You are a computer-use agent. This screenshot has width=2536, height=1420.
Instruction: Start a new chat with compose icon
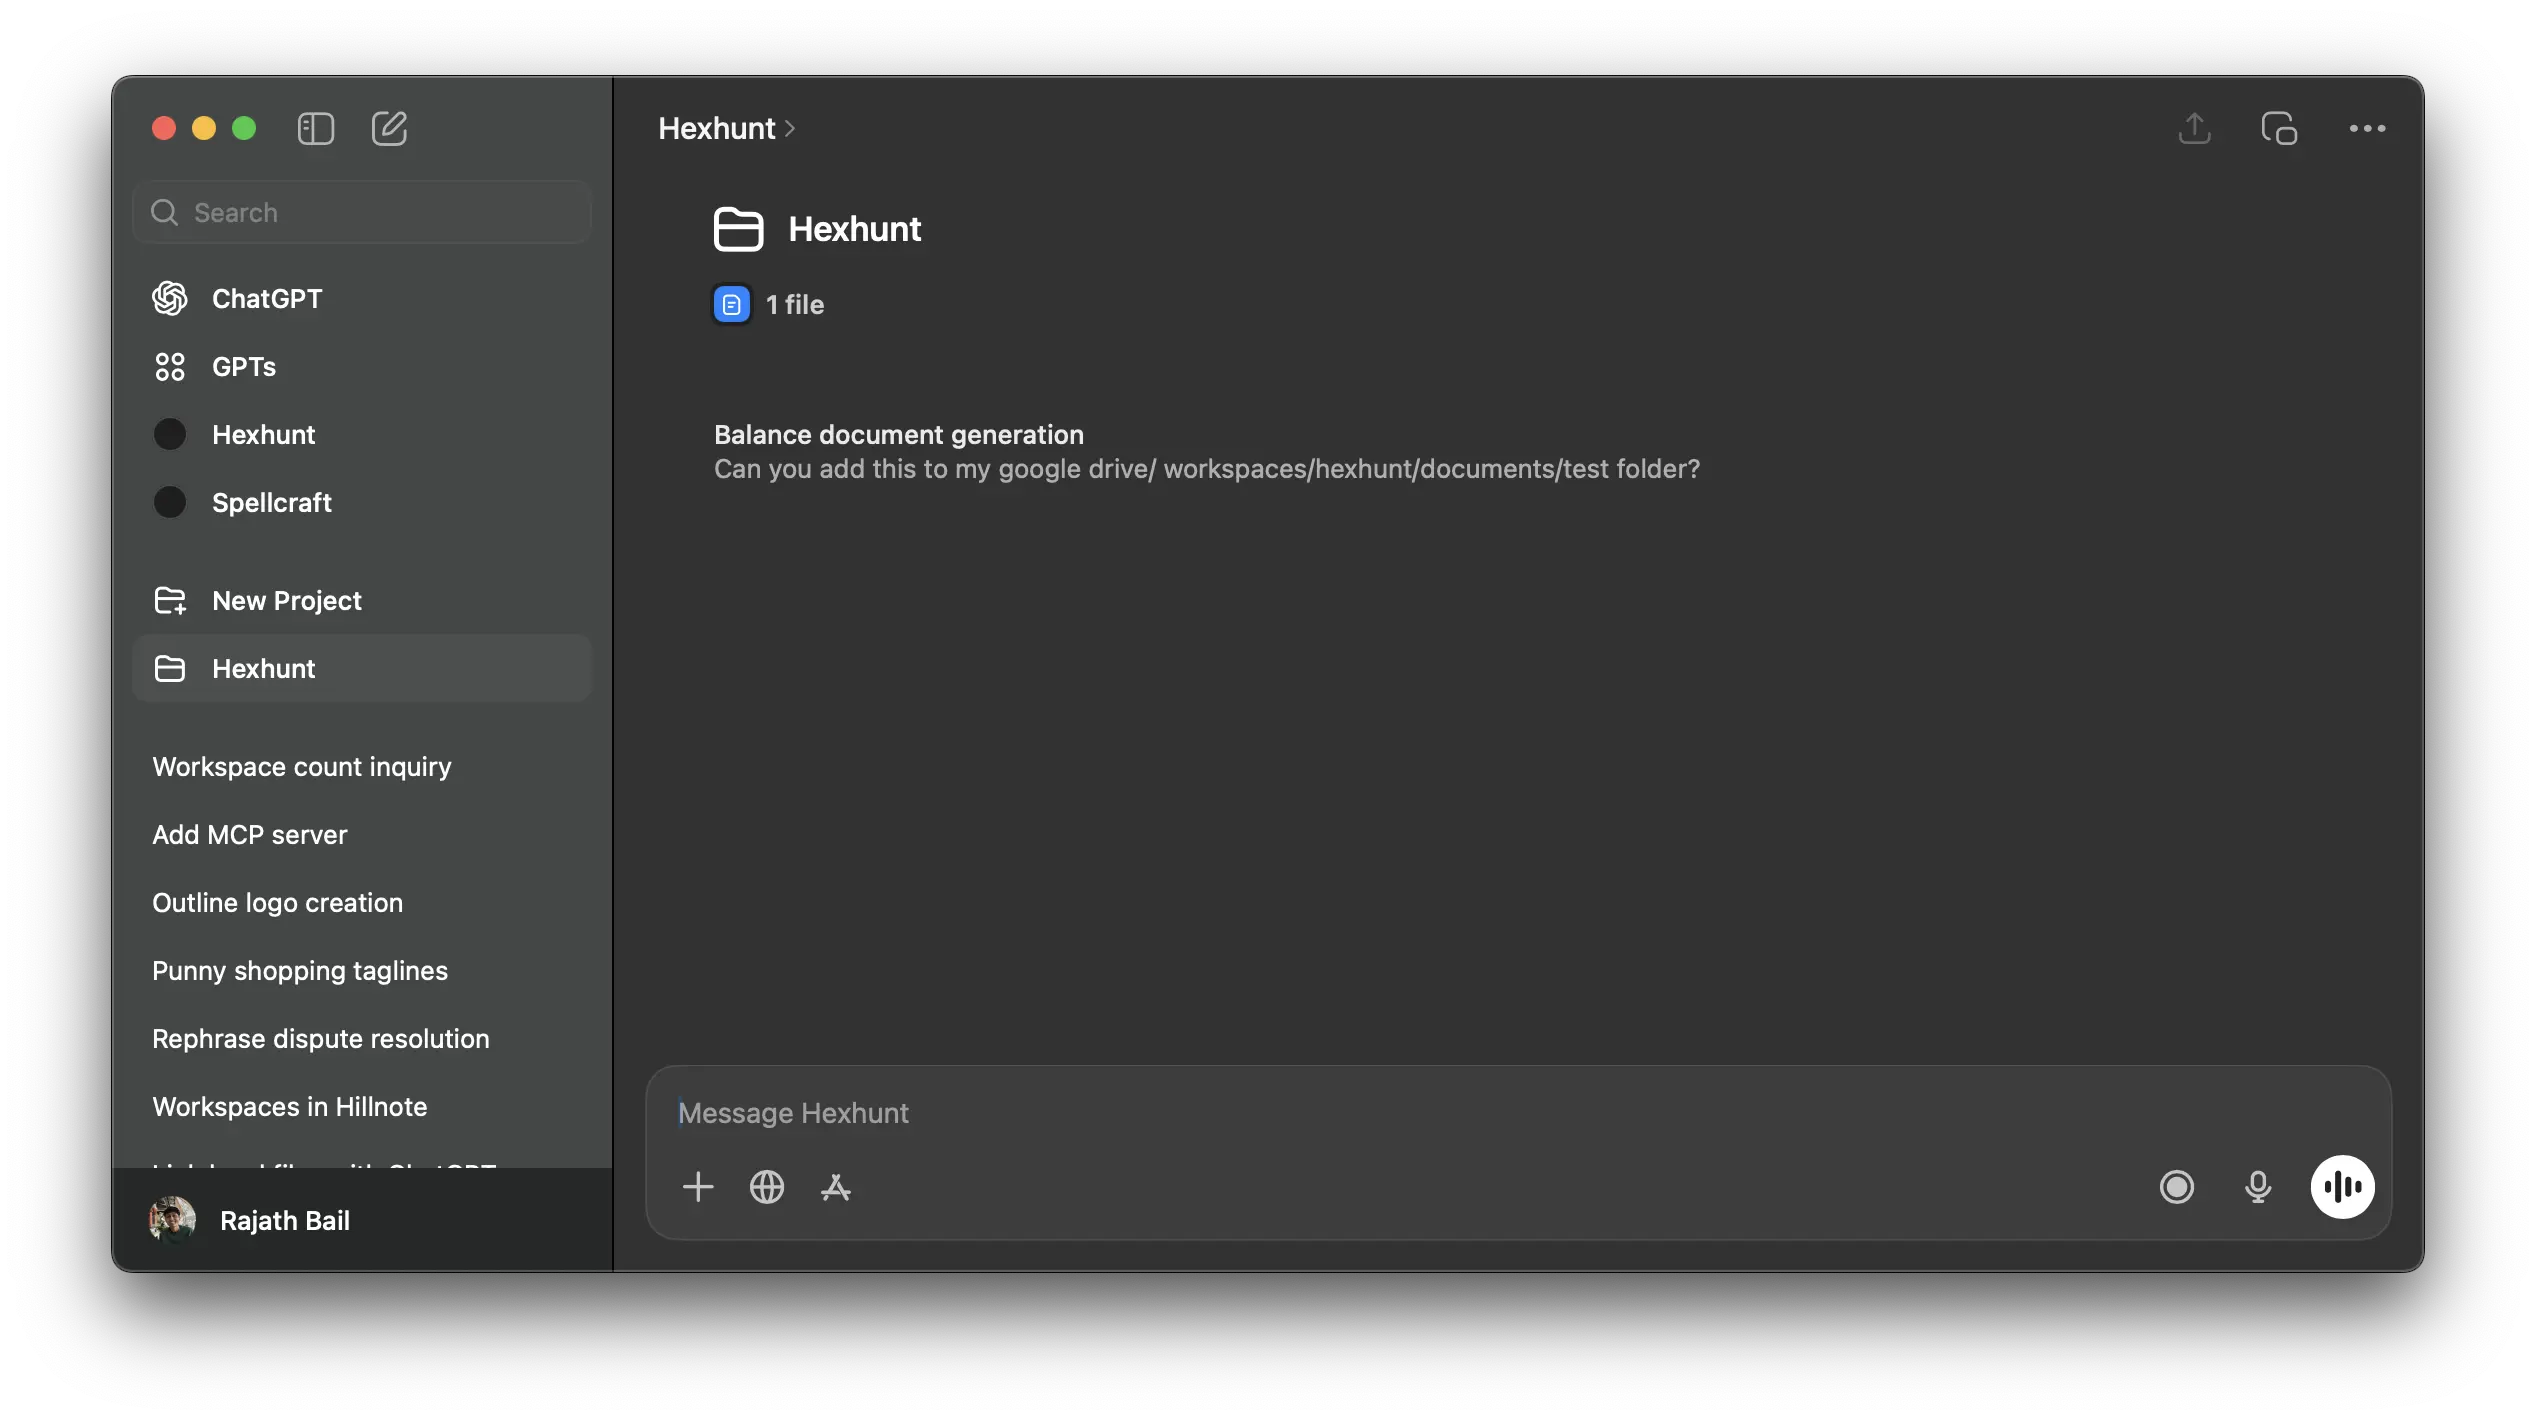pyautogui.click(x=389, y=129)
